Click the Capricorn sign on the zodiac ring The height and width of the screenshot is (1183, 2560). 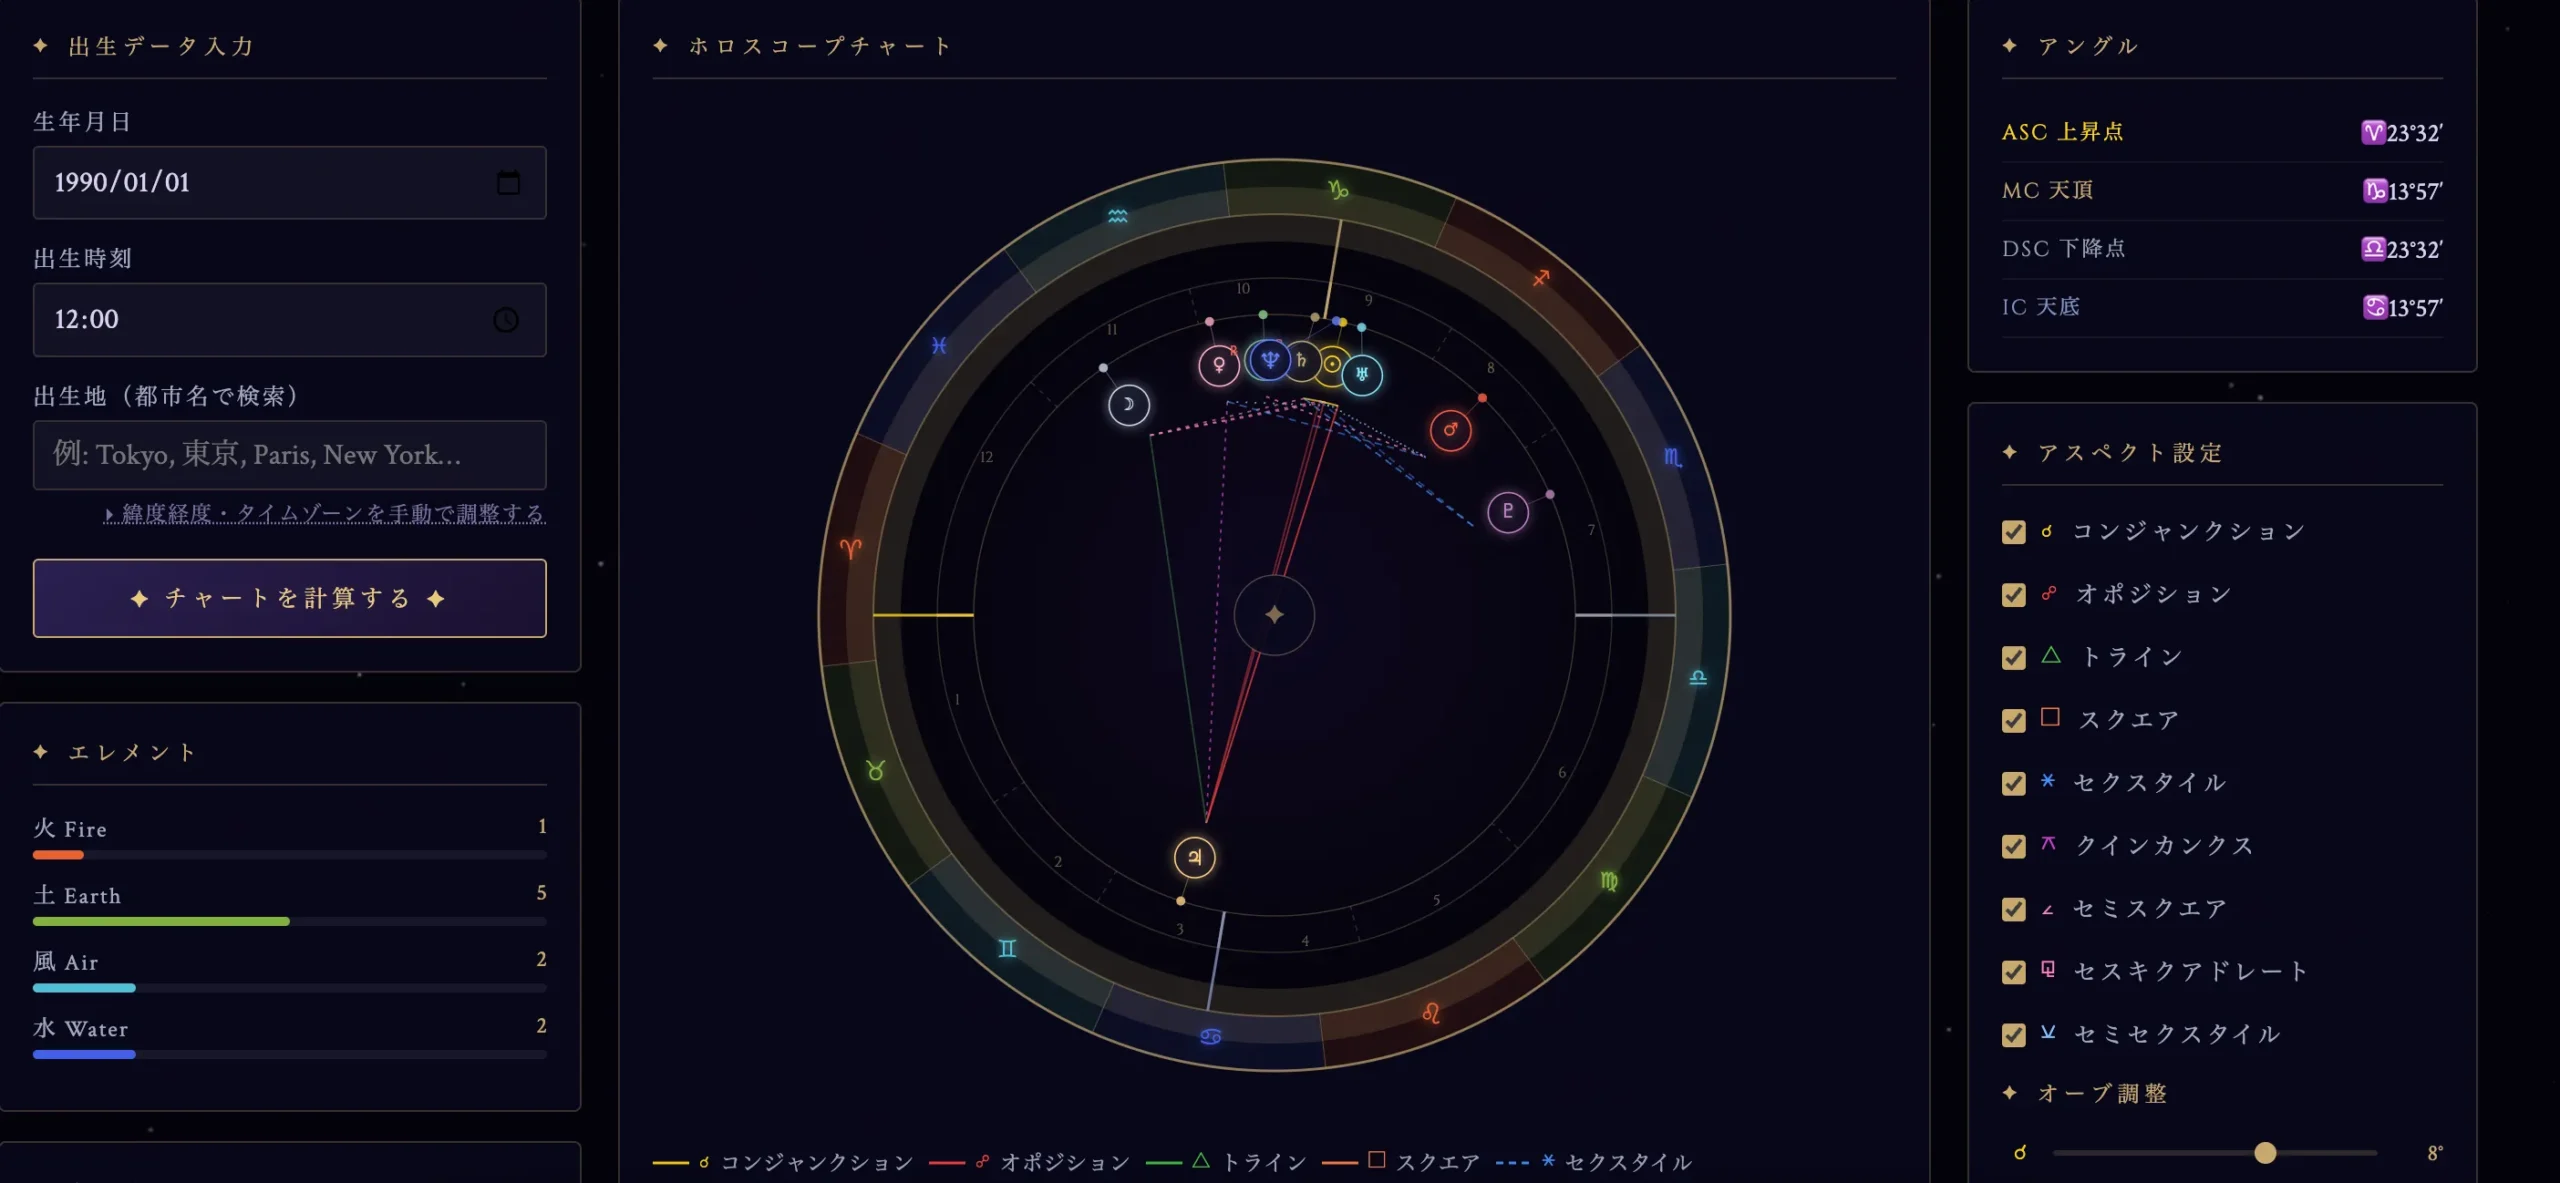1338,189
